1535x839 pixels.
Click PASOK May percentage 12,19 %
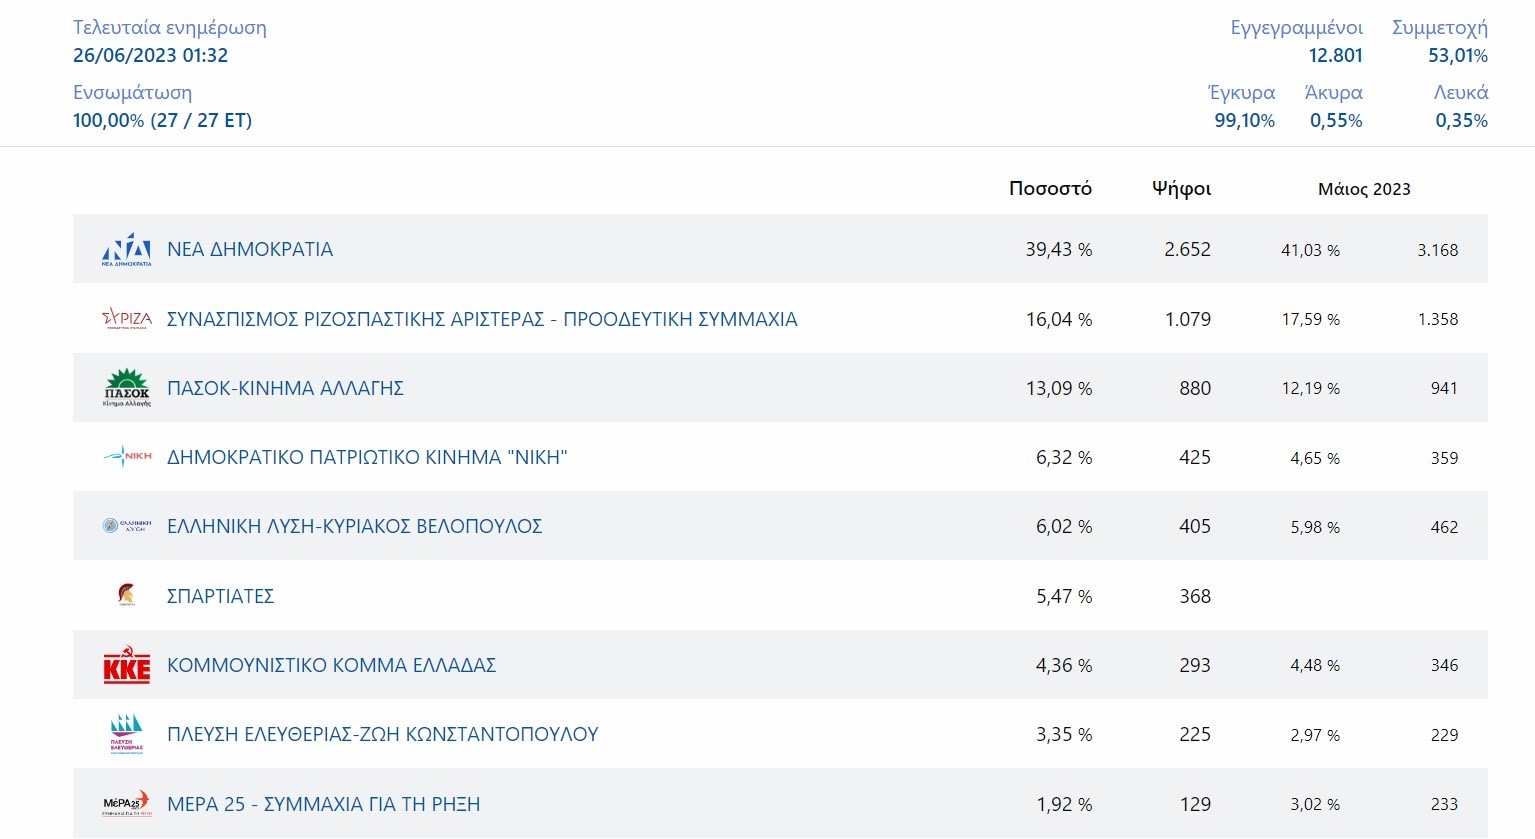coord(1311,388)
